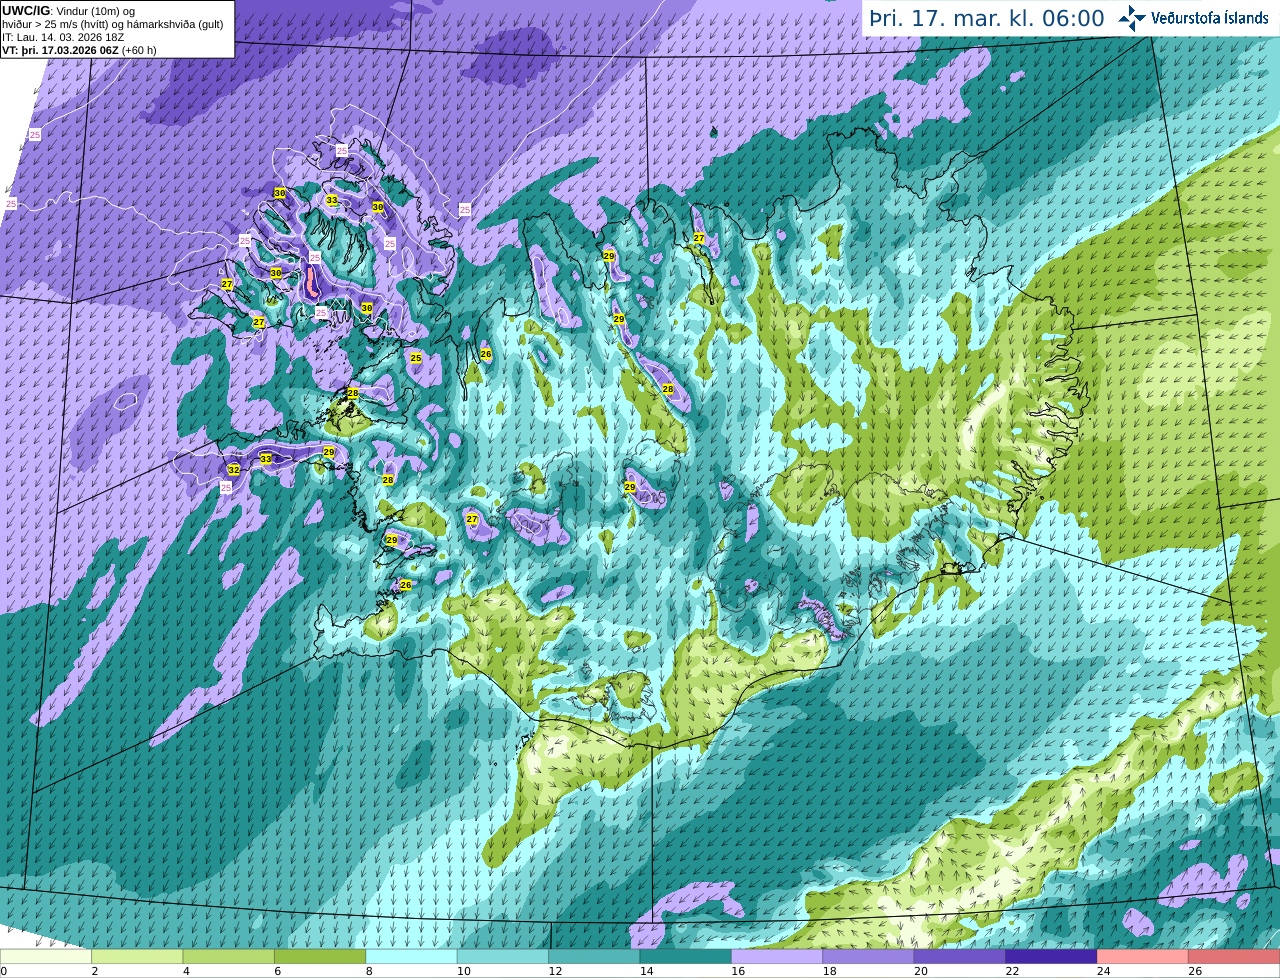Viewport: 1280px width, 978px height.
Task: Select the 2–4 m/s light green legend swatch
Action: tap(137, 956)
